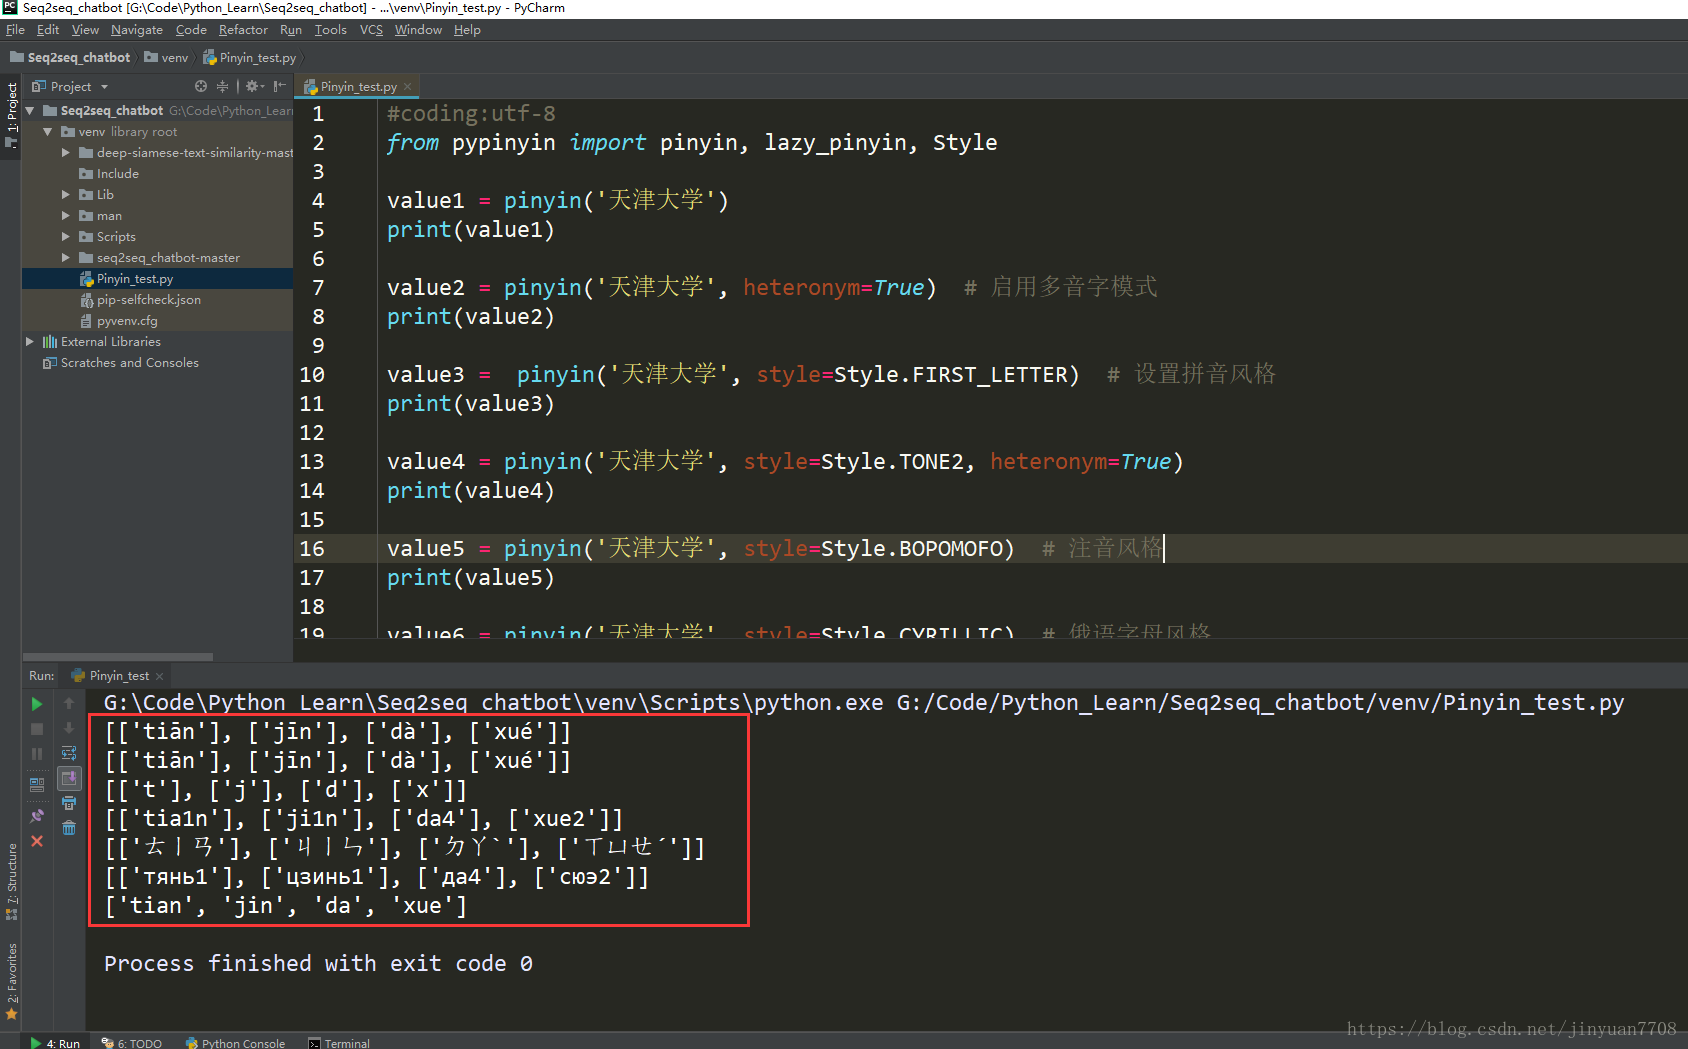
Task: Clear all console output with trash icon
Action: point(69,828)
